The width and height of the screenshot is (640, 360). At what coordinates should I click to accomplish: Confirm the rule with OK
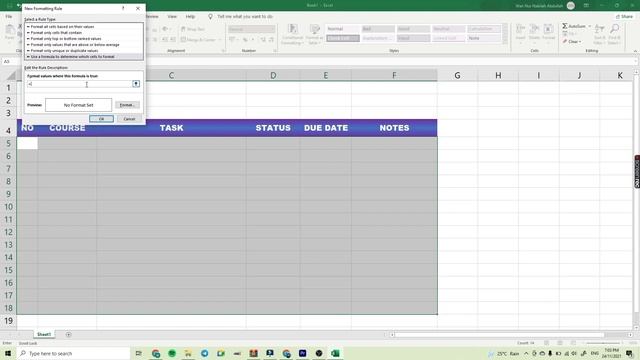point(101,119)
